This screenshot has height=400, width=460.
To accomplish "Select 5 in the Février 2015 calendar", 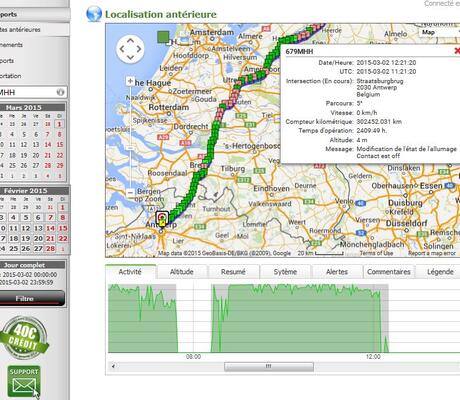I will coord(26,218).
